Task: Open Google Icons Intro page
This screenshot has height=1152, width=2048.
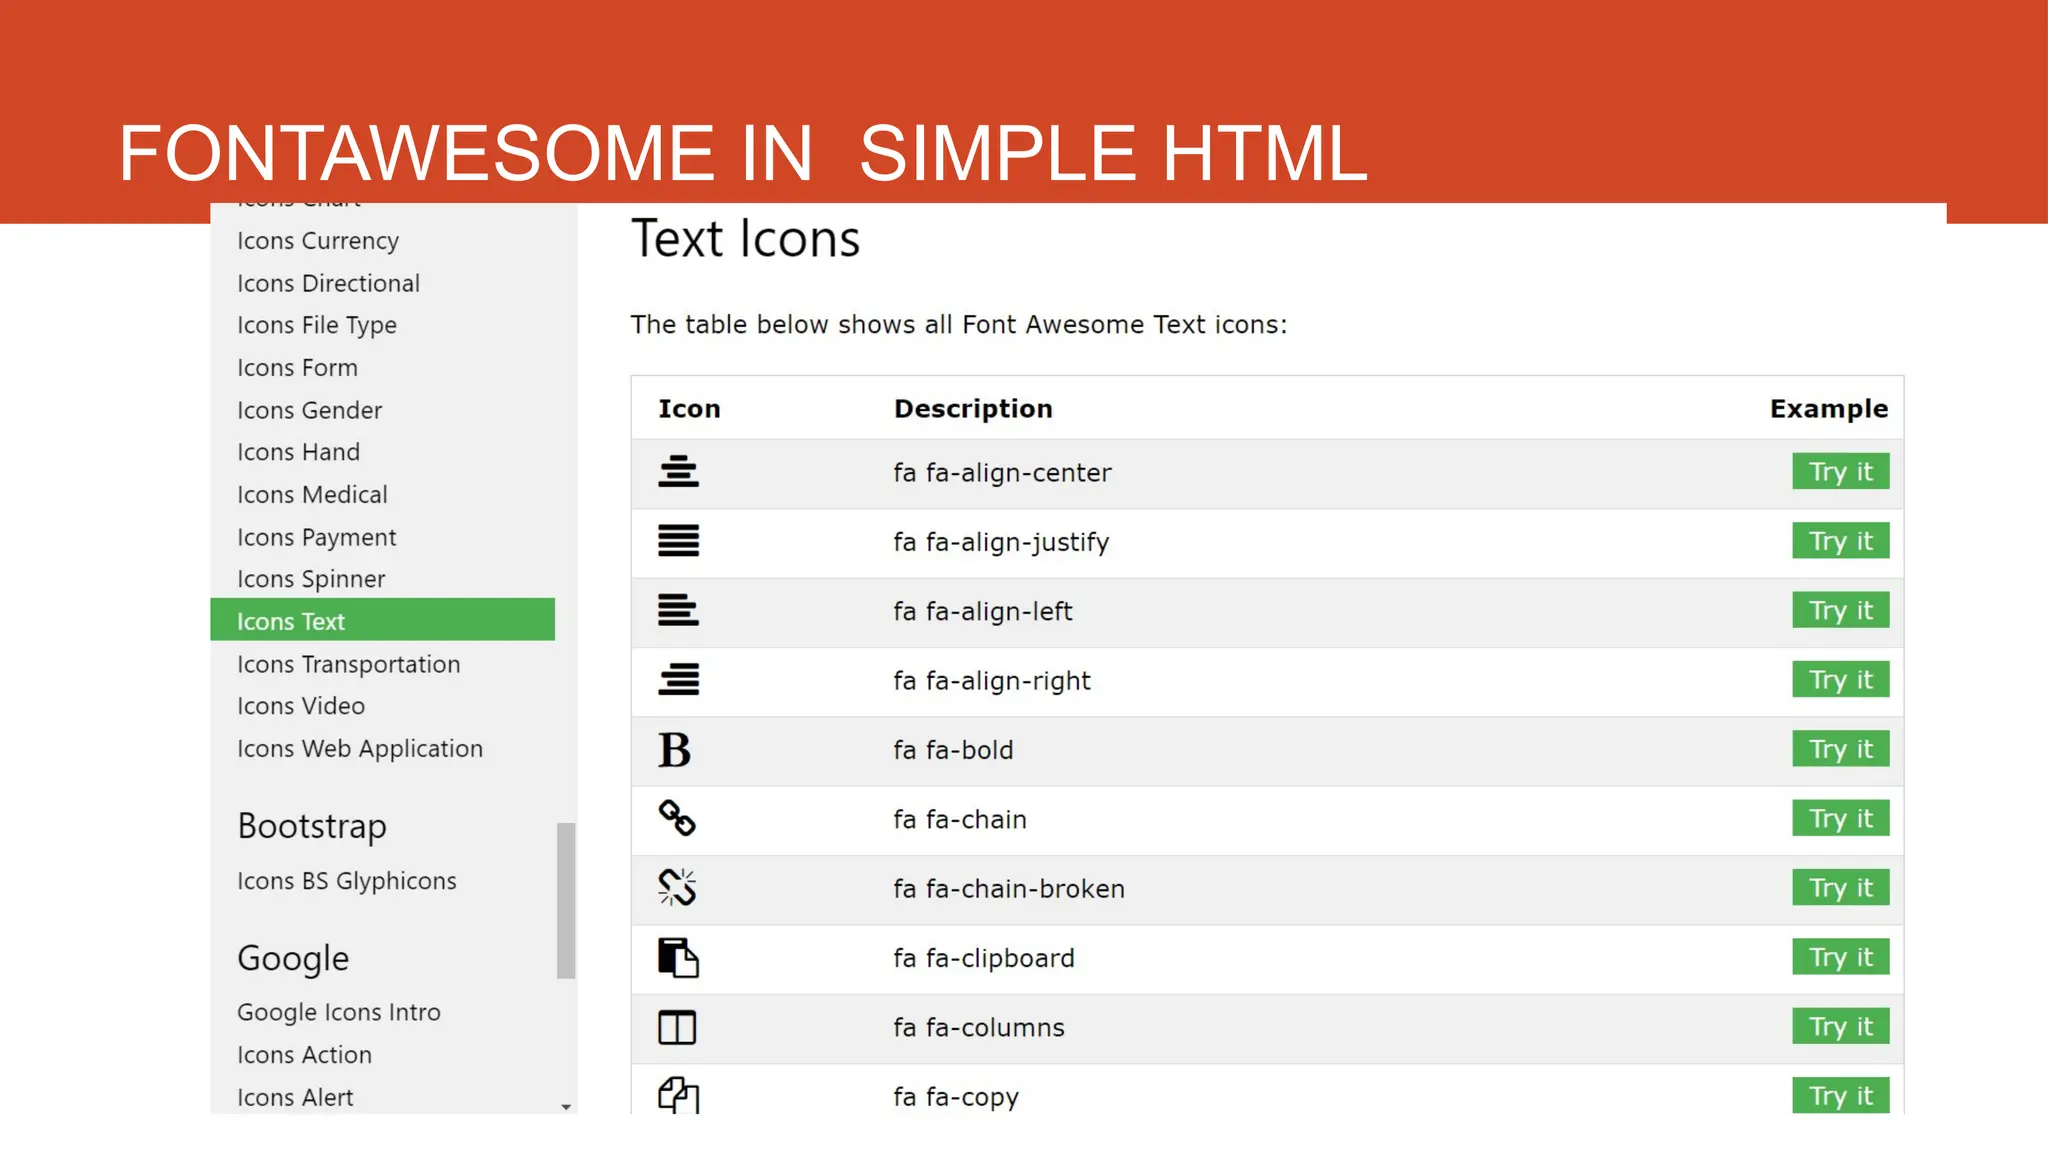Action: (x=338, y=1012)
